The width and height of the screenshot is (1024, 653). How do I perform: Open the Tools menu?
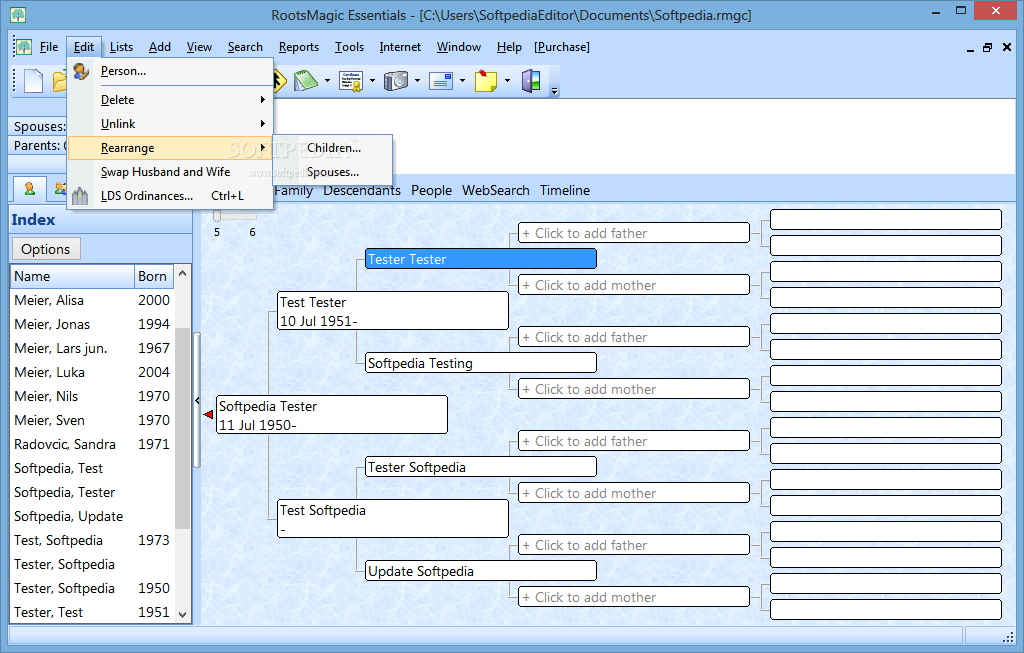349,47
